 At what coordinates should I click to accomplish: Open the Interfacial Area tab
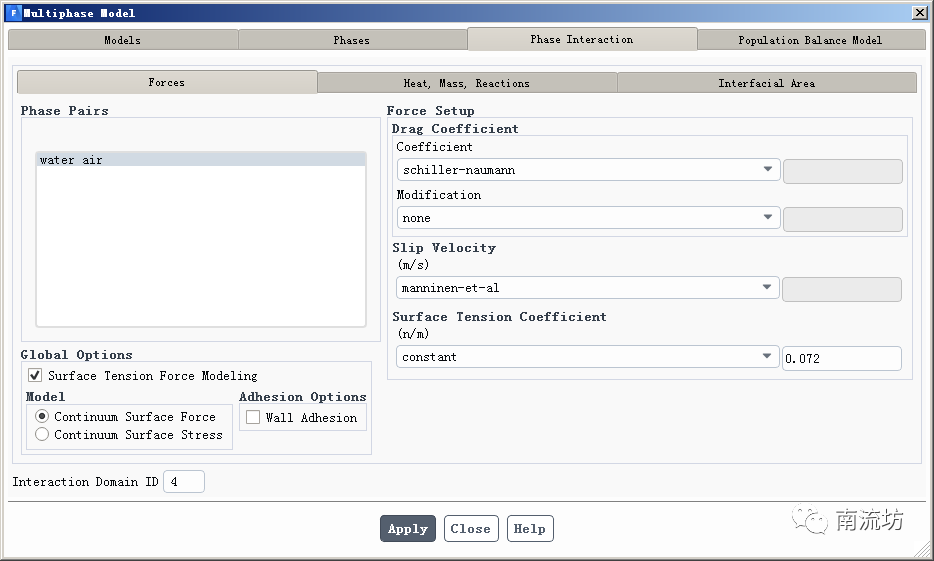[x=767, y=83]
